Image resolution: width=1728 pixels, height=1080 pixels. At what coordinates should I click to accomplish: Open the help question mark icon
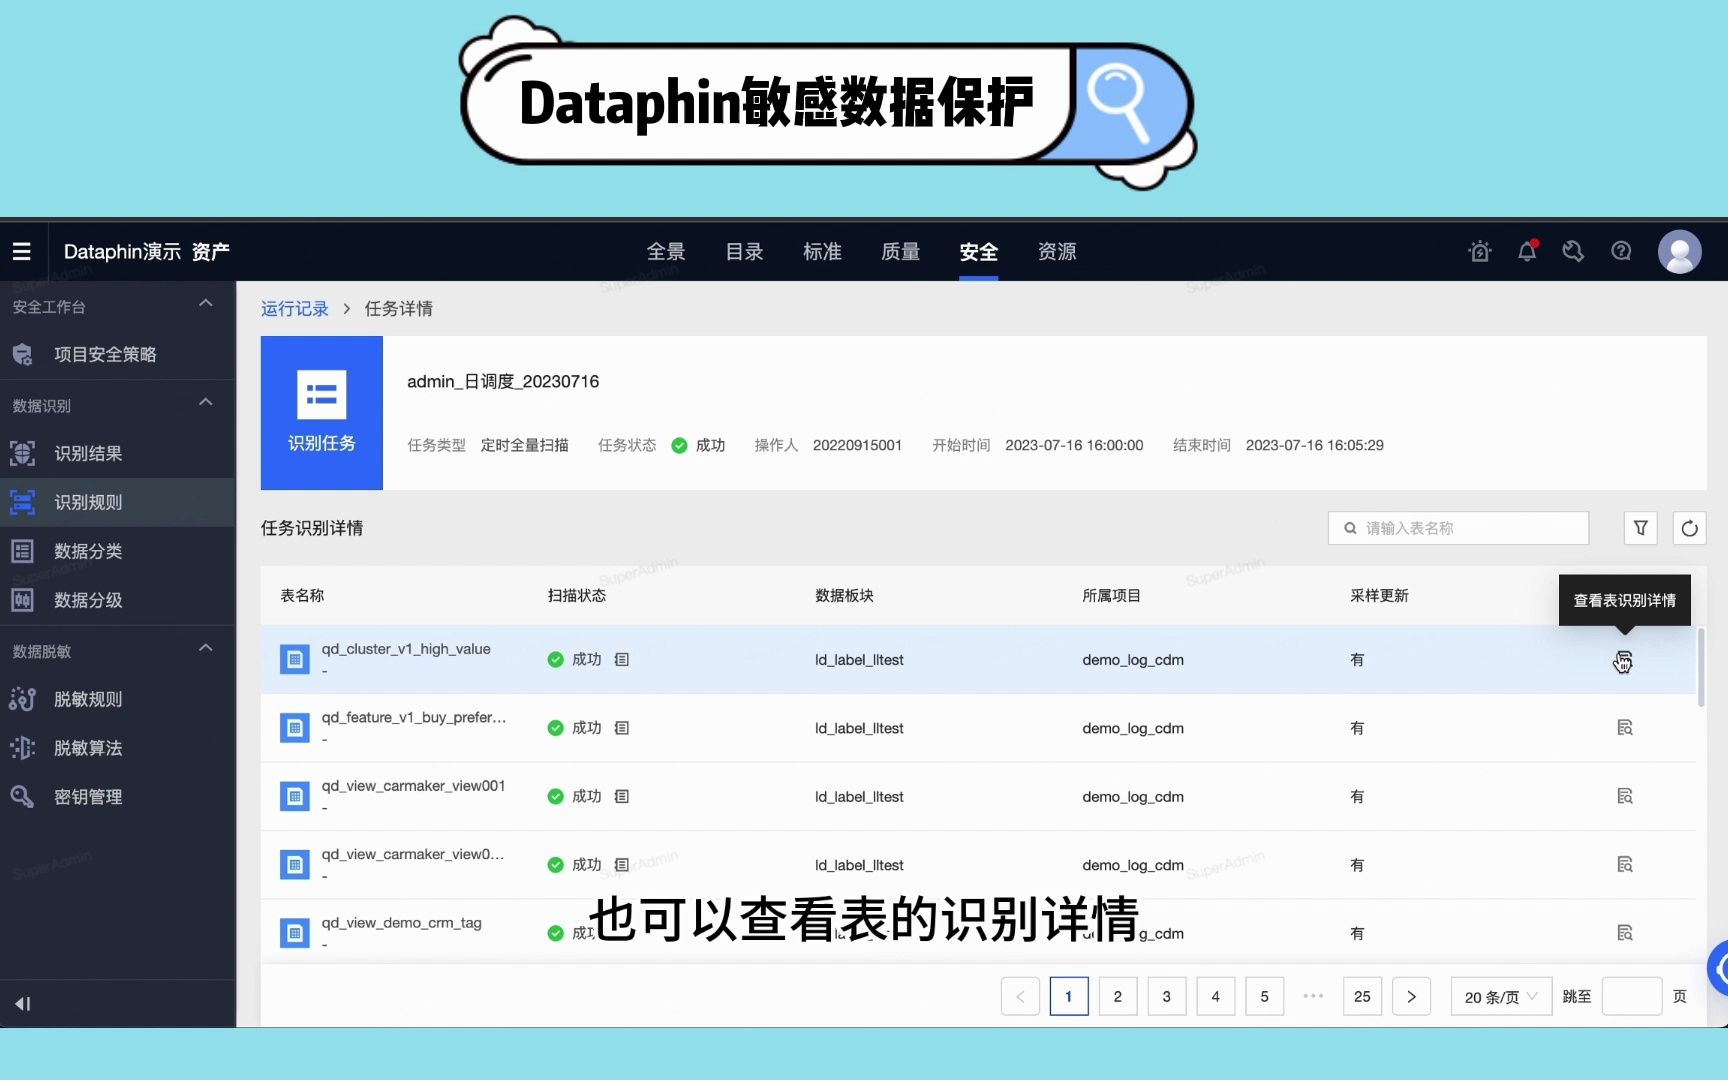1621,252
